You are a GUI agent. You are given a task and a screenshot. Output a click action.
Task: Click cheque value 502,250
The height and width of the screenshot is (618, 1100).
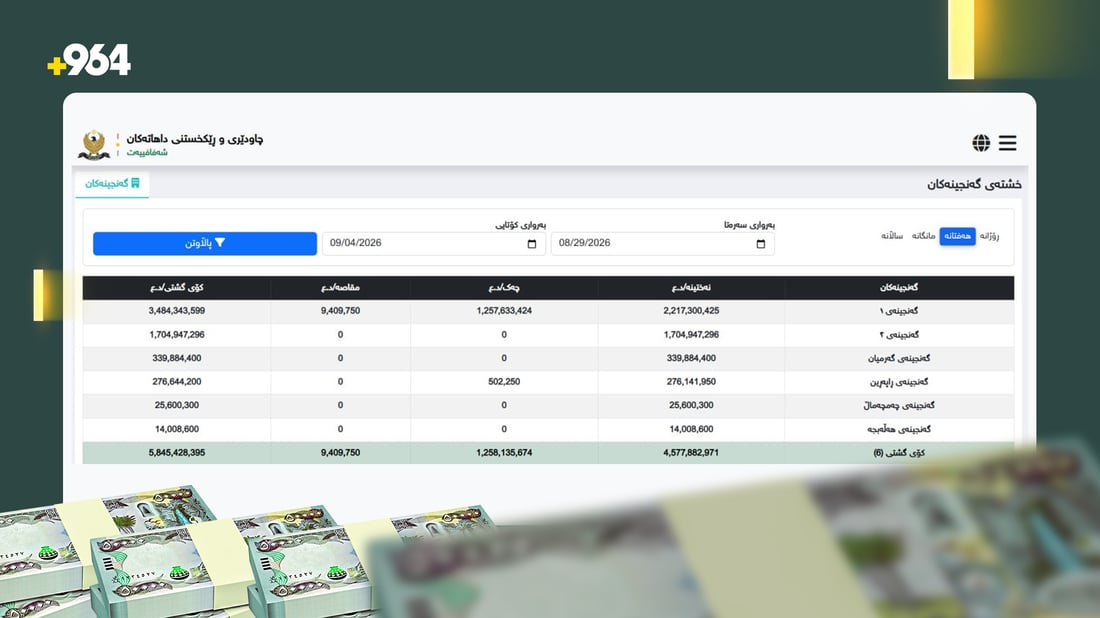pyautogui.click(x=504, y=382)
